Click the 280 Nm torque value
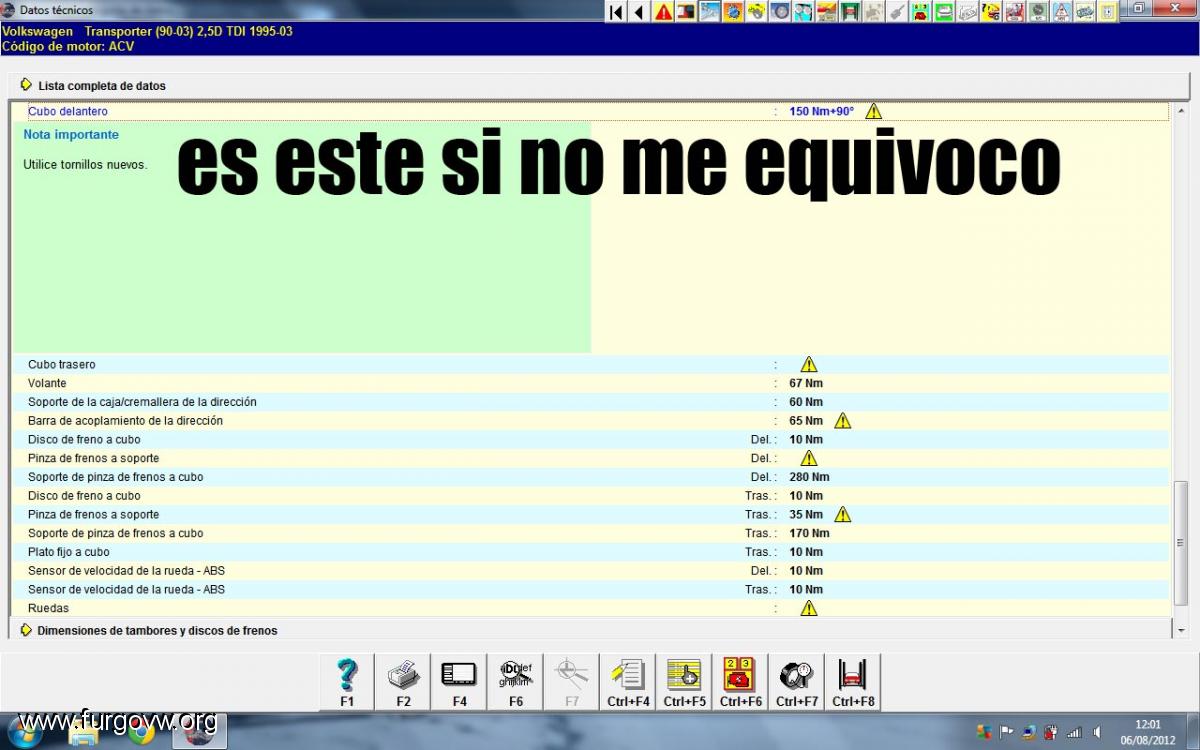Screen dimensions: 1200x750 click(809, 477)
